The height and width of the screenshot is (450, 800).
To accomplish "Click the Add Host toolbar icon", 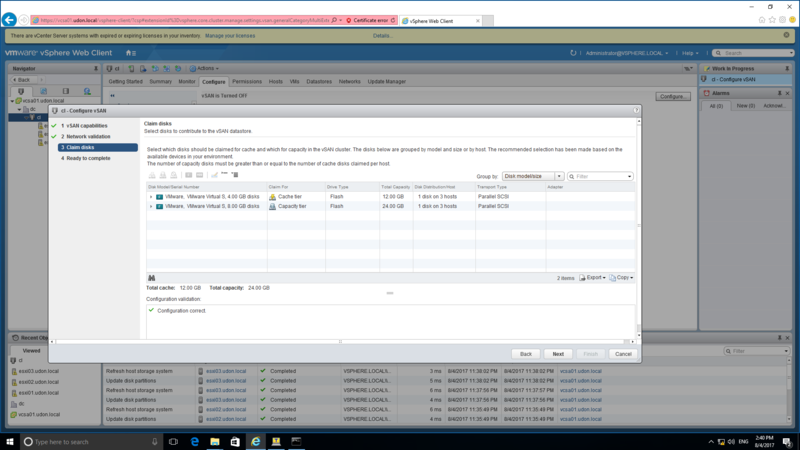I will 131,68.
